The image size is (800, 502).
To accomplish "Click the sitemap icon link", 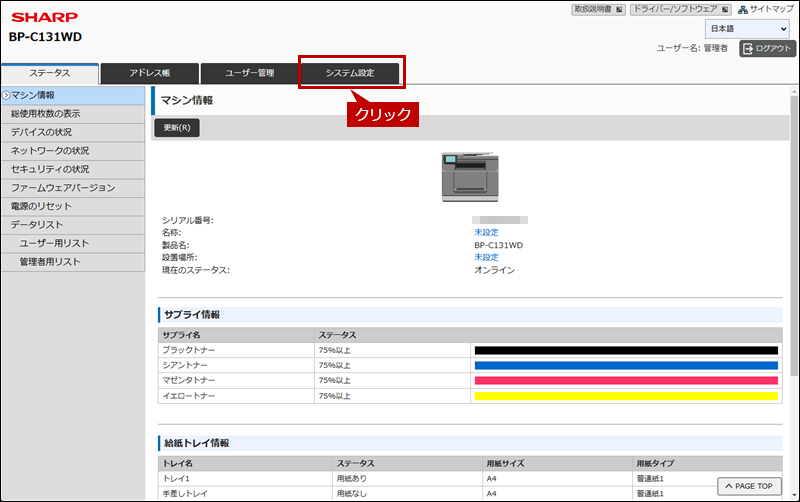I will coord(744,9).
